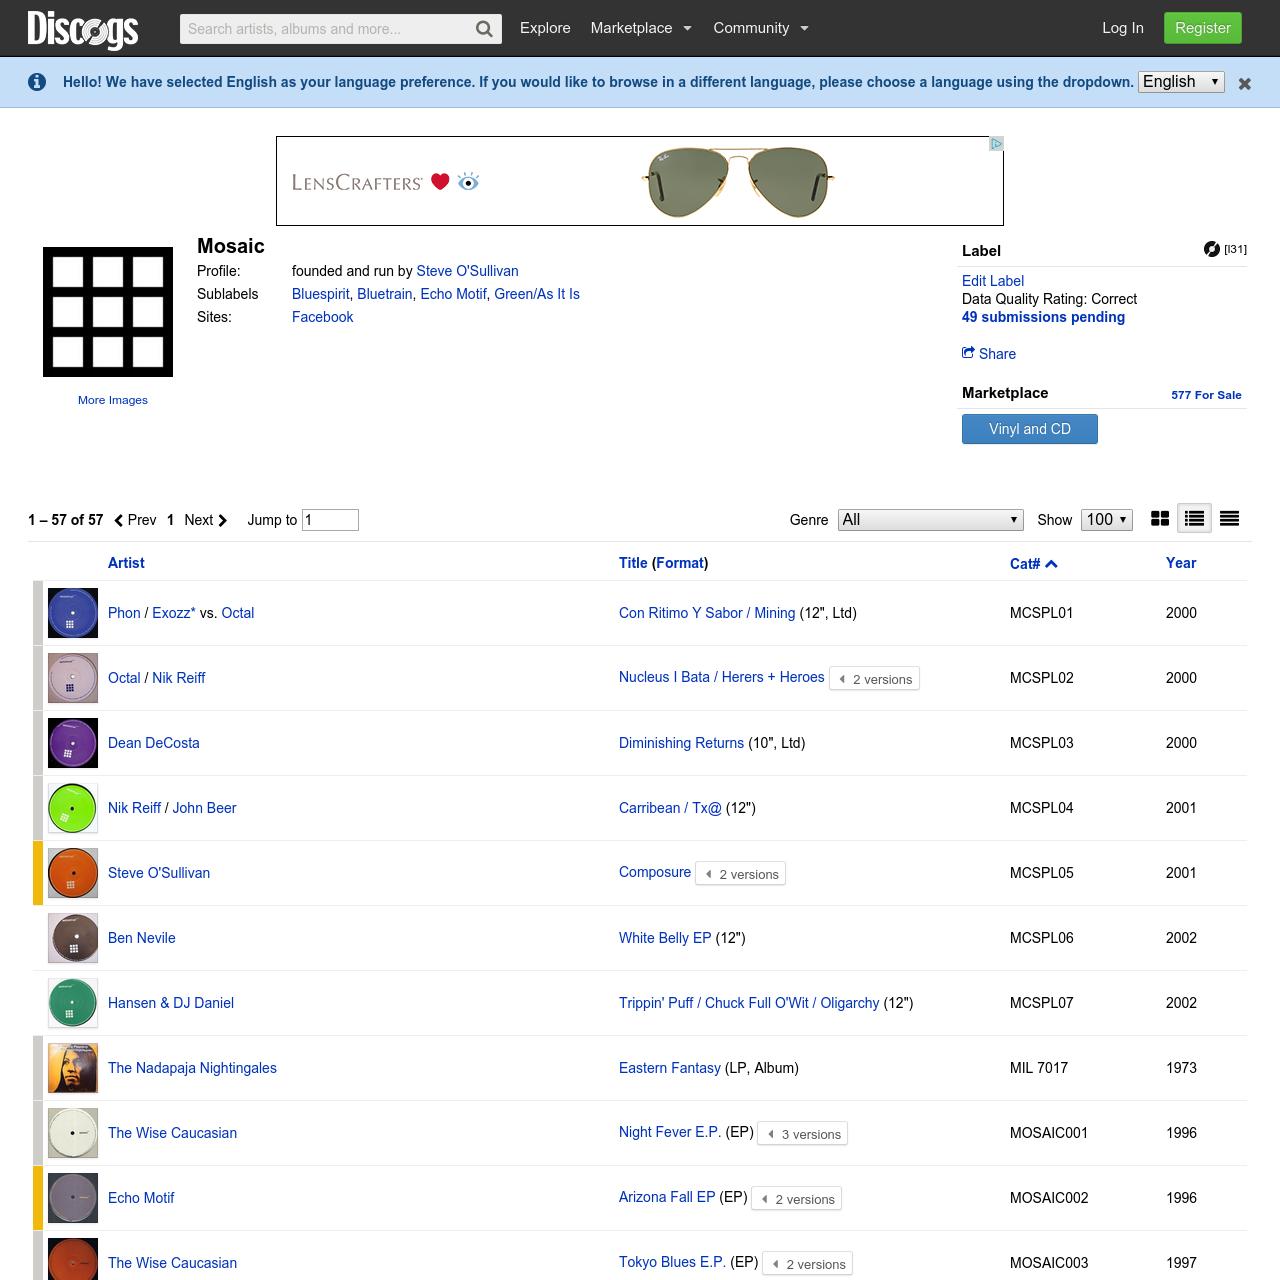The width and height of the screenshot is (1280, 1280).
Task: Click the search magnifier icon
Action: coord(484,29)
